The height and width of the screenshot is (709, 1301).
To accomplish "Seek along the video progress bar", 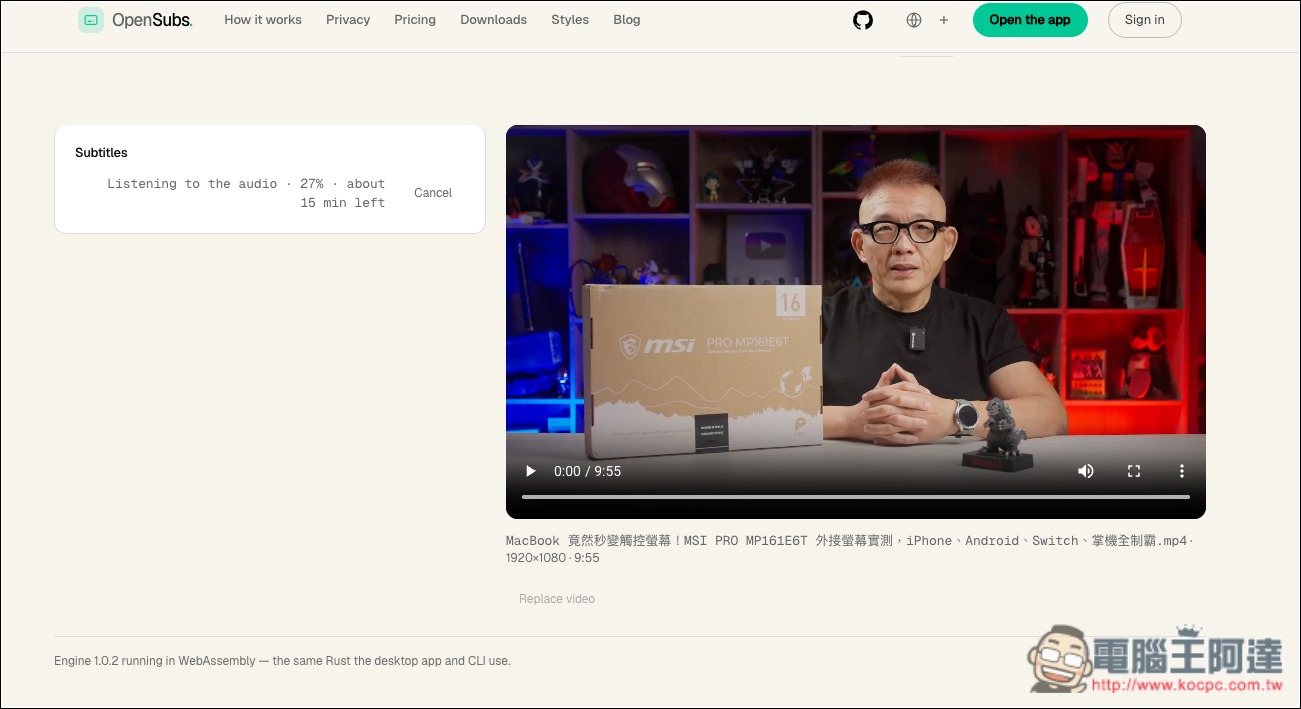I will (856, 497).
